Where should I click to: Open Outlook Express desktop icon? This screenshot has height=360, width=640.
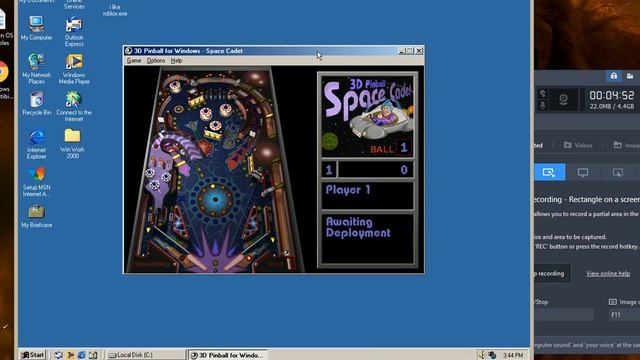click(74, 31)
